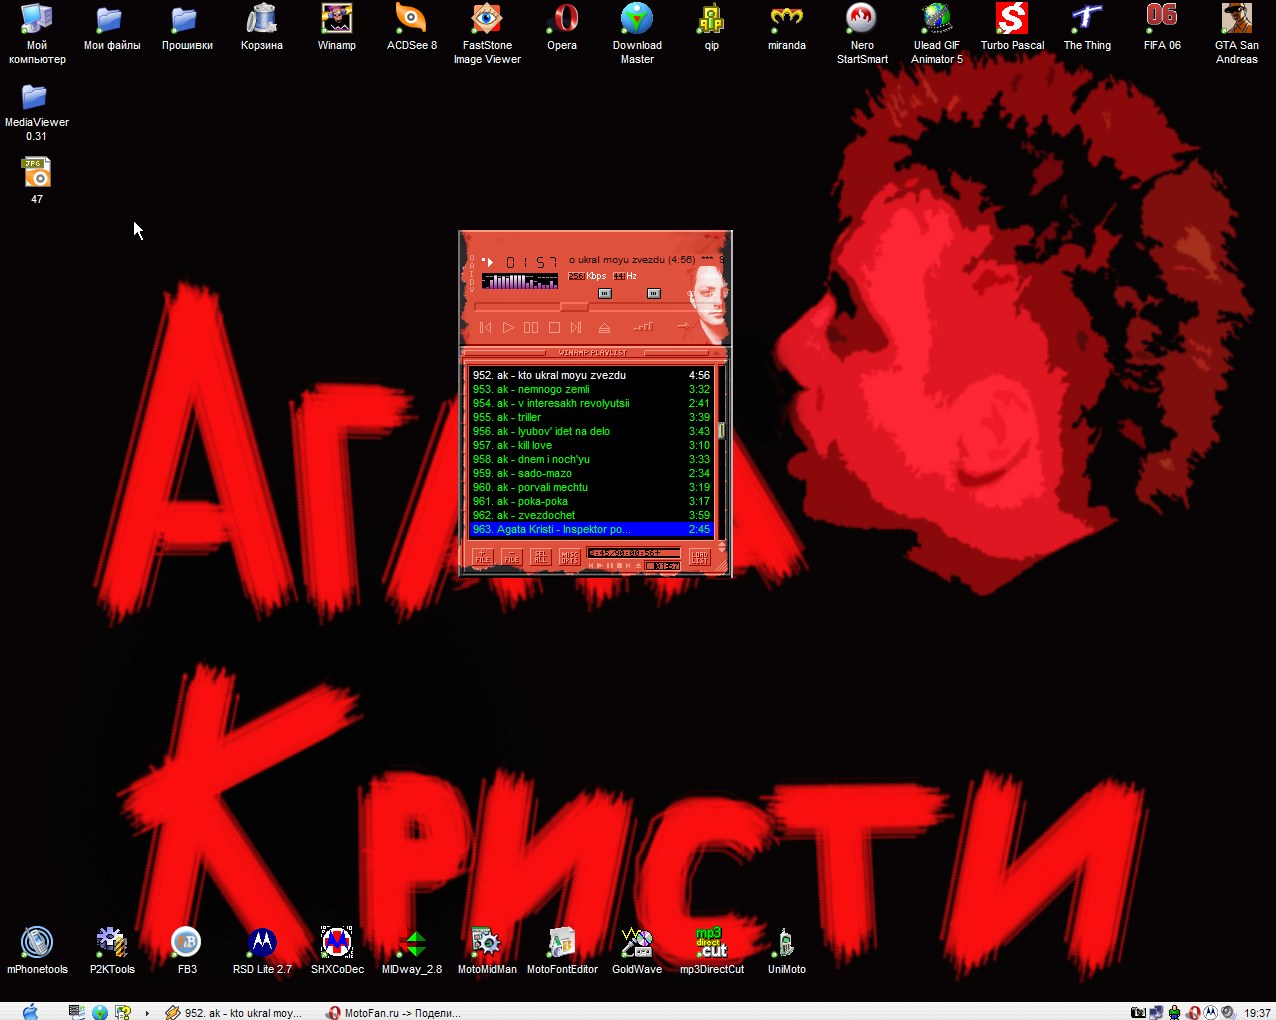Select track 954 v interesakh revolyutsii

591,403
